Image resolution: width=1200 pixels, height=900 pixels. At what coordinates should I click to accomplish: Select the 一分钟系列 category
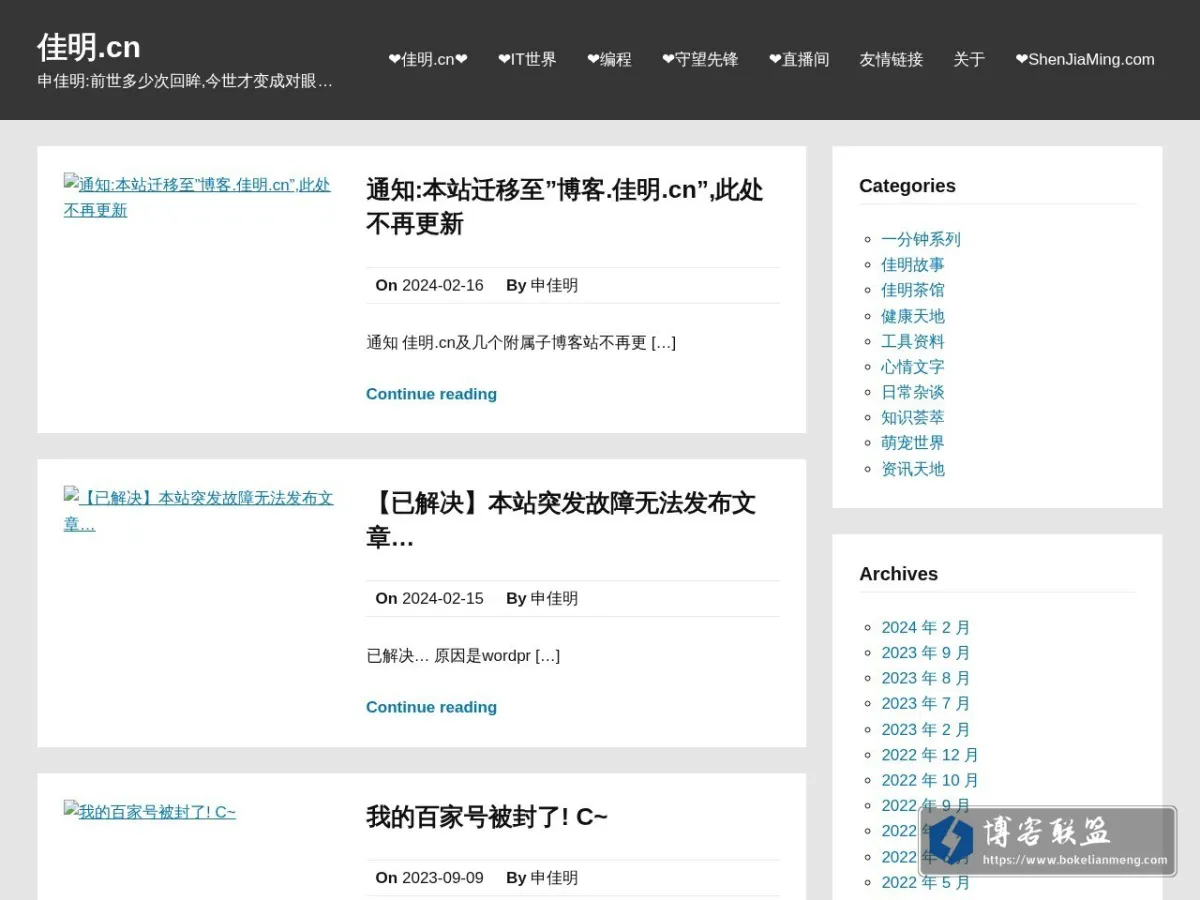[x=921, y=239]
